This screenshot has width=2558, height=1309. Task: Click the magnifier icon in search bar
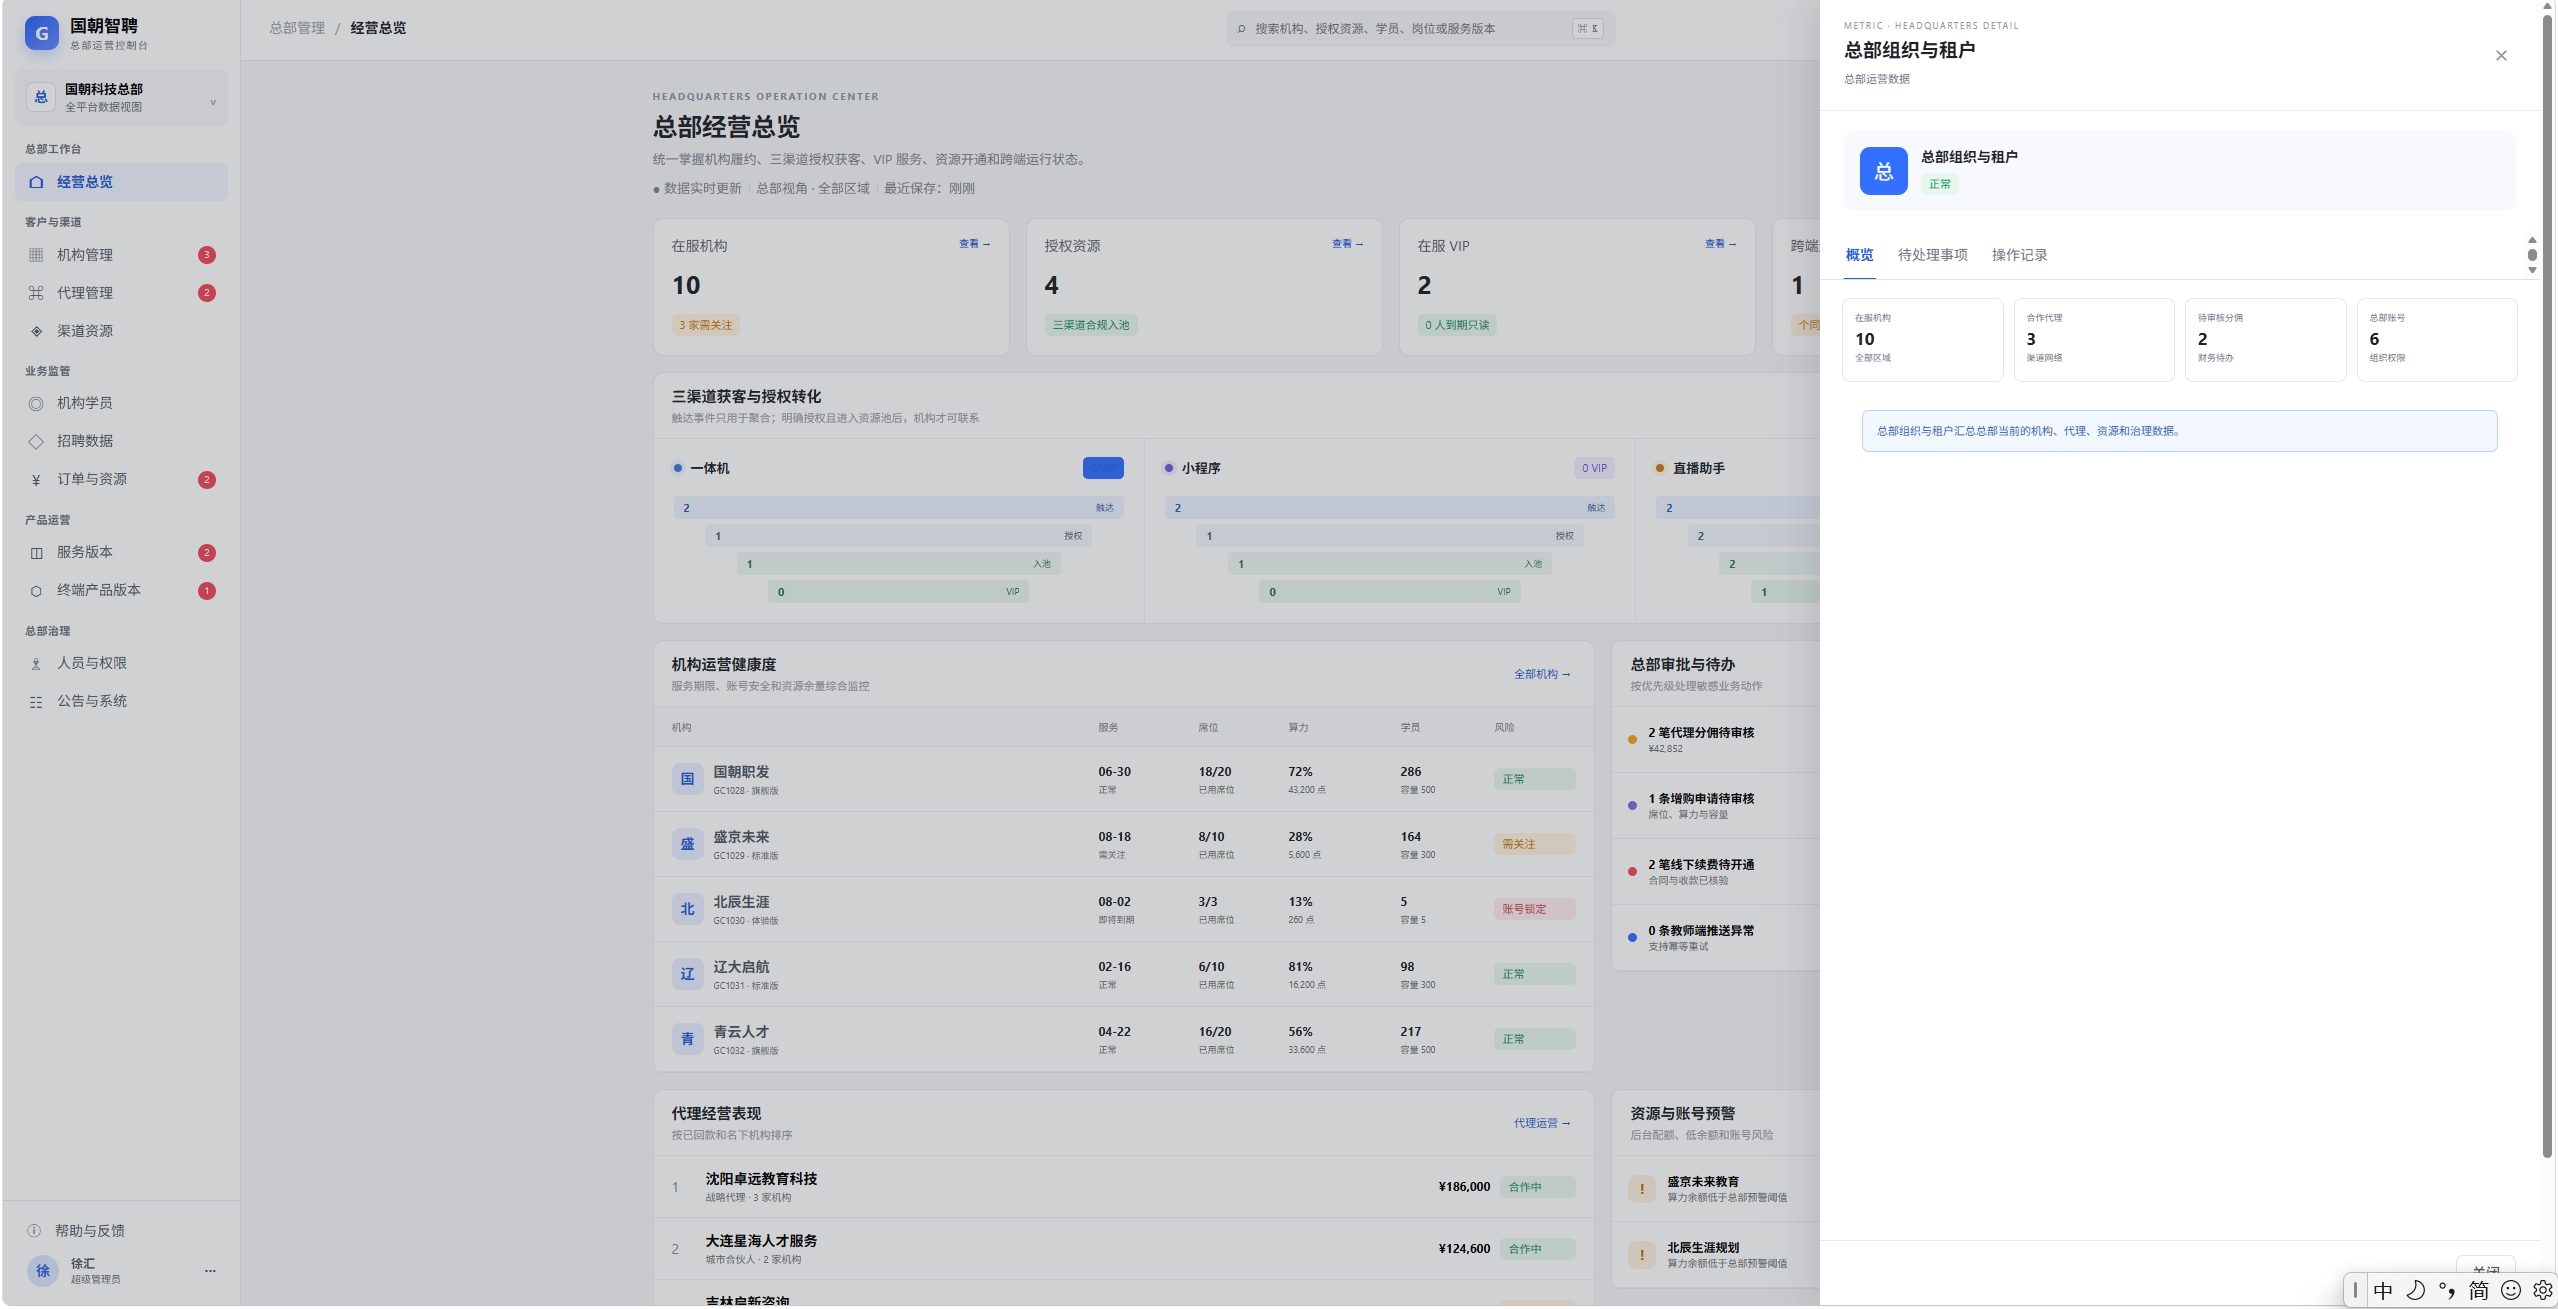tap(1241, 29)
